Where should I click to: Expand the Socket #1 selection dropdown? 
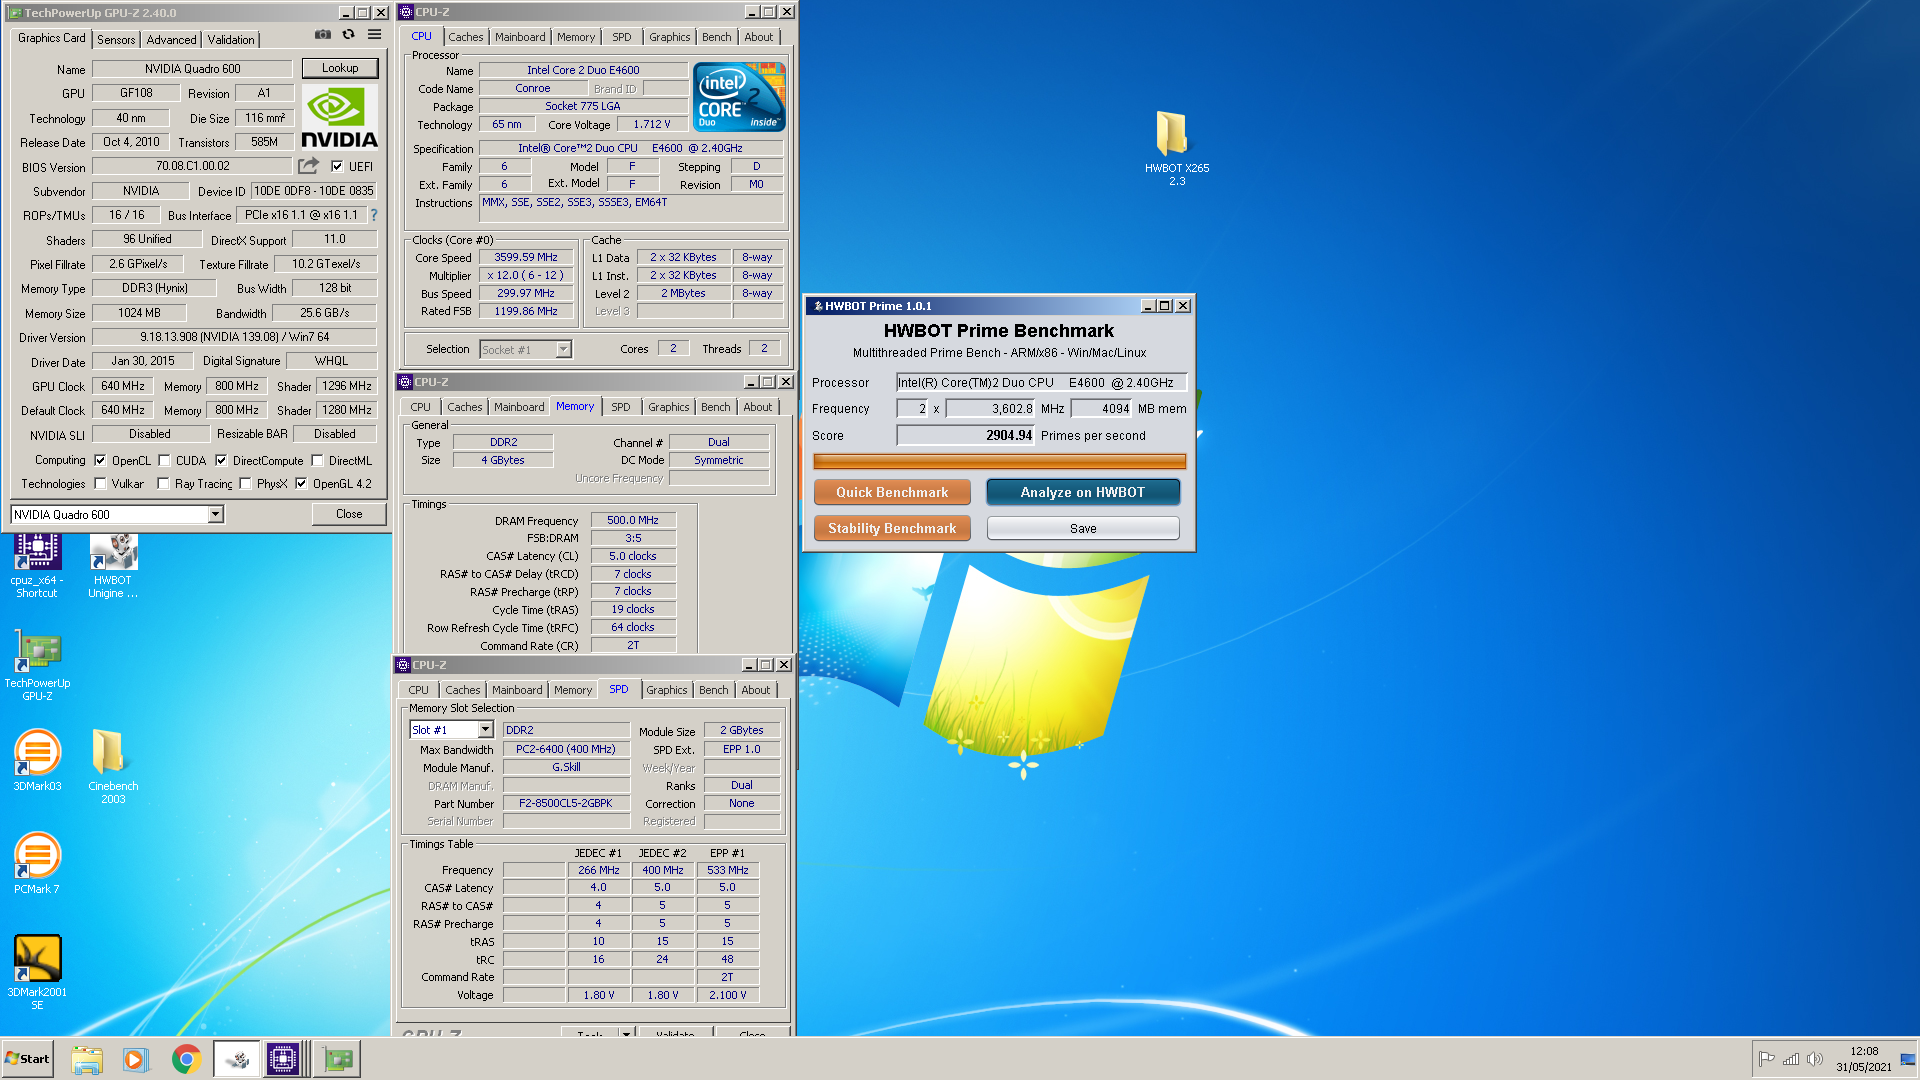[563, 349]
